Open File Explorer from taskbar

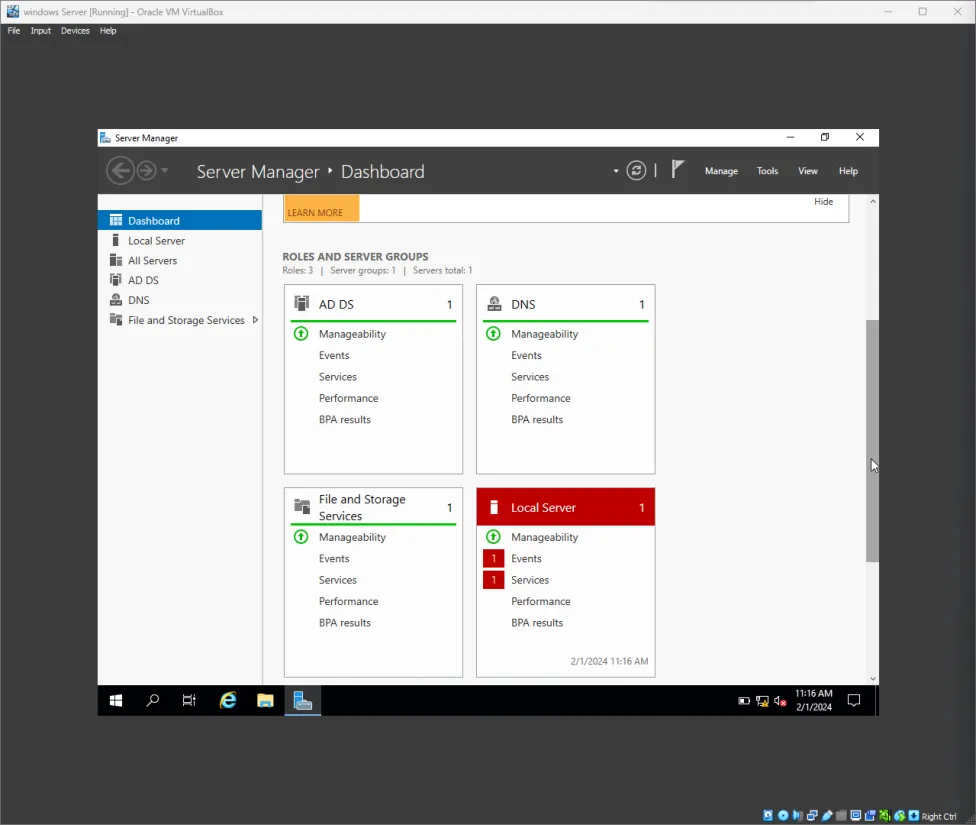coord(265,700)
